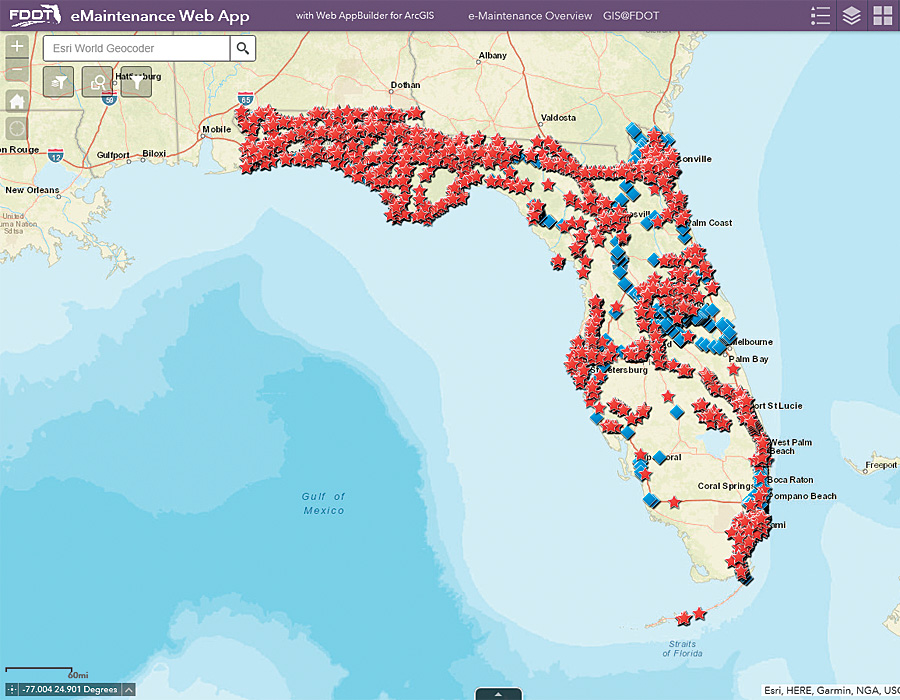Focus the Esri World Geocoder search field
This screenshot has width=900, height=700.
(x=137, y=48)
